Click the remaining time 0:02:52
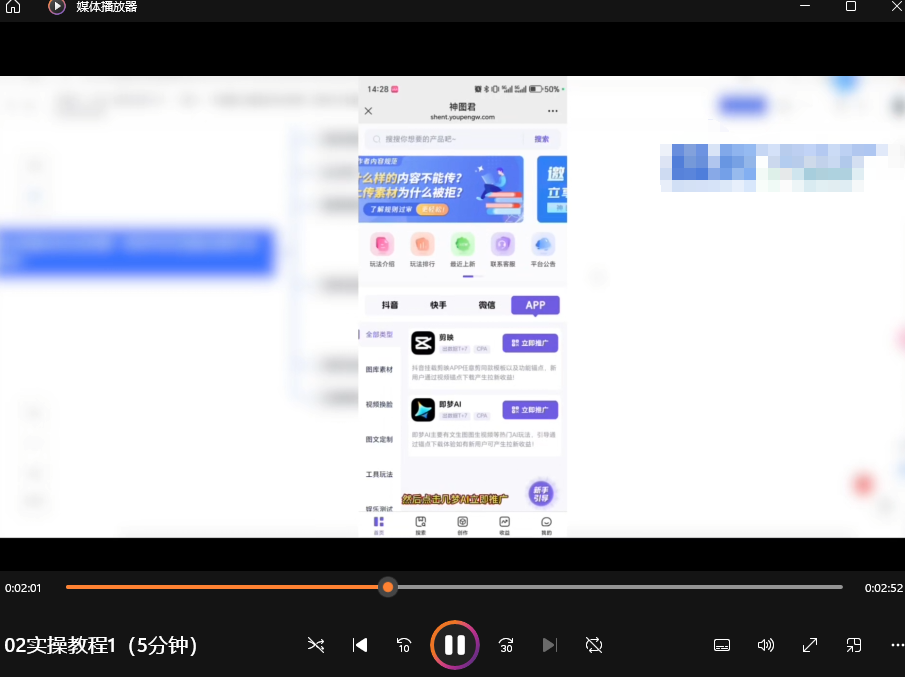Viewport: 905px width, 677px height. [883, 588]
